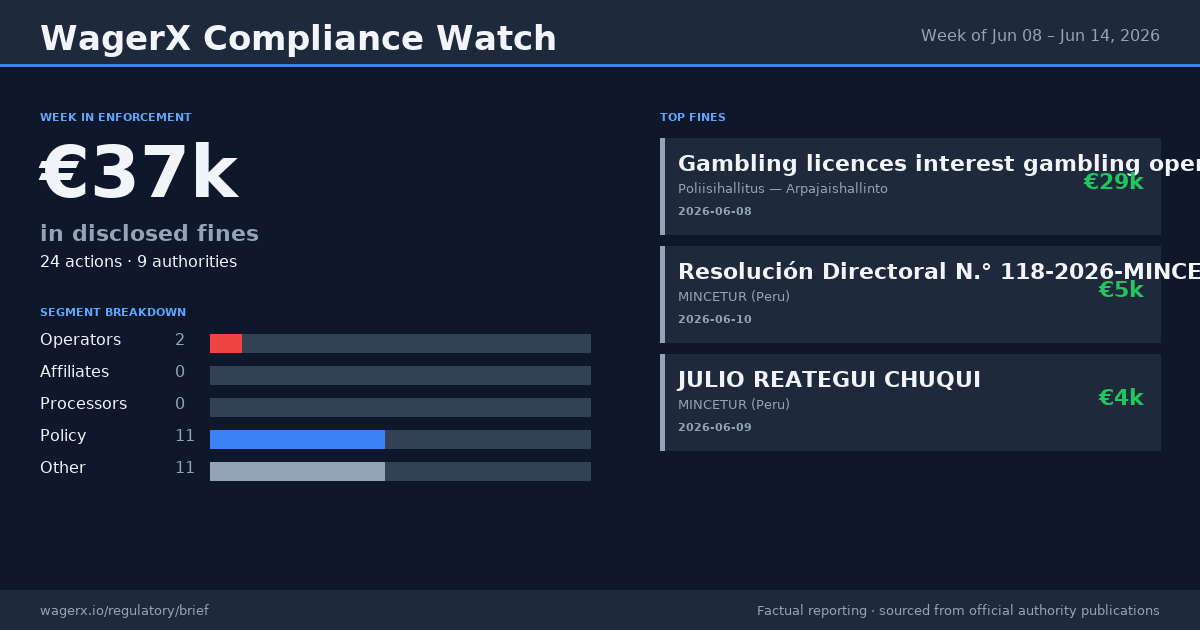
Task: Click the 2026-06-10 date
Action: tap(715, 320)
